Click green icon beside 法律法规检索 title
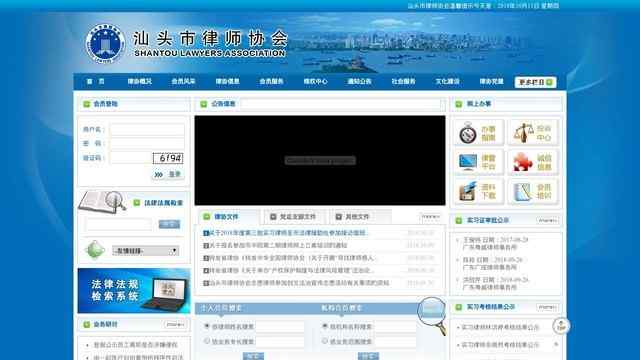Screen dimensions: 640x360 137,203
